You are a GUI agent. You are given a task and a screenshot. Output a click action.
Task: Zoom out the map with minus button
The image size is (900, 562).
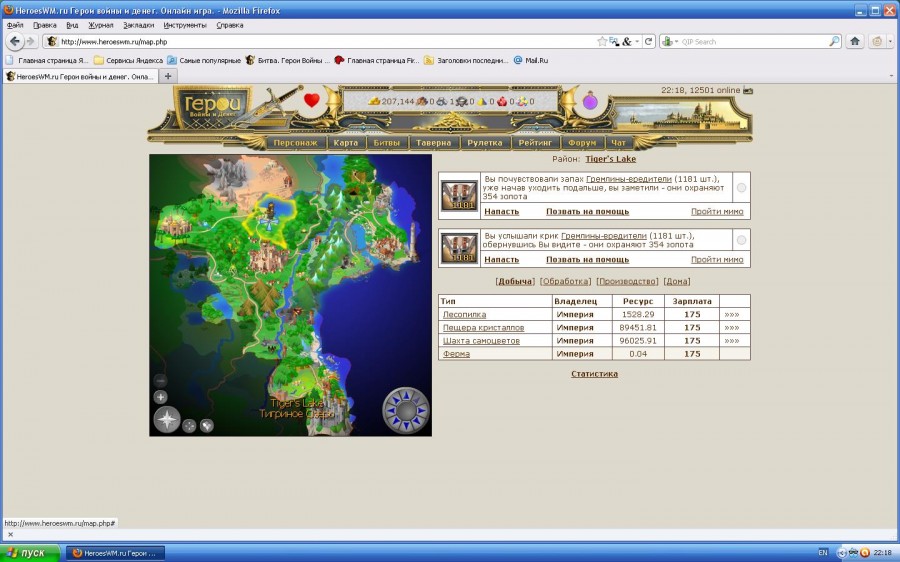(x=161, y=381)
